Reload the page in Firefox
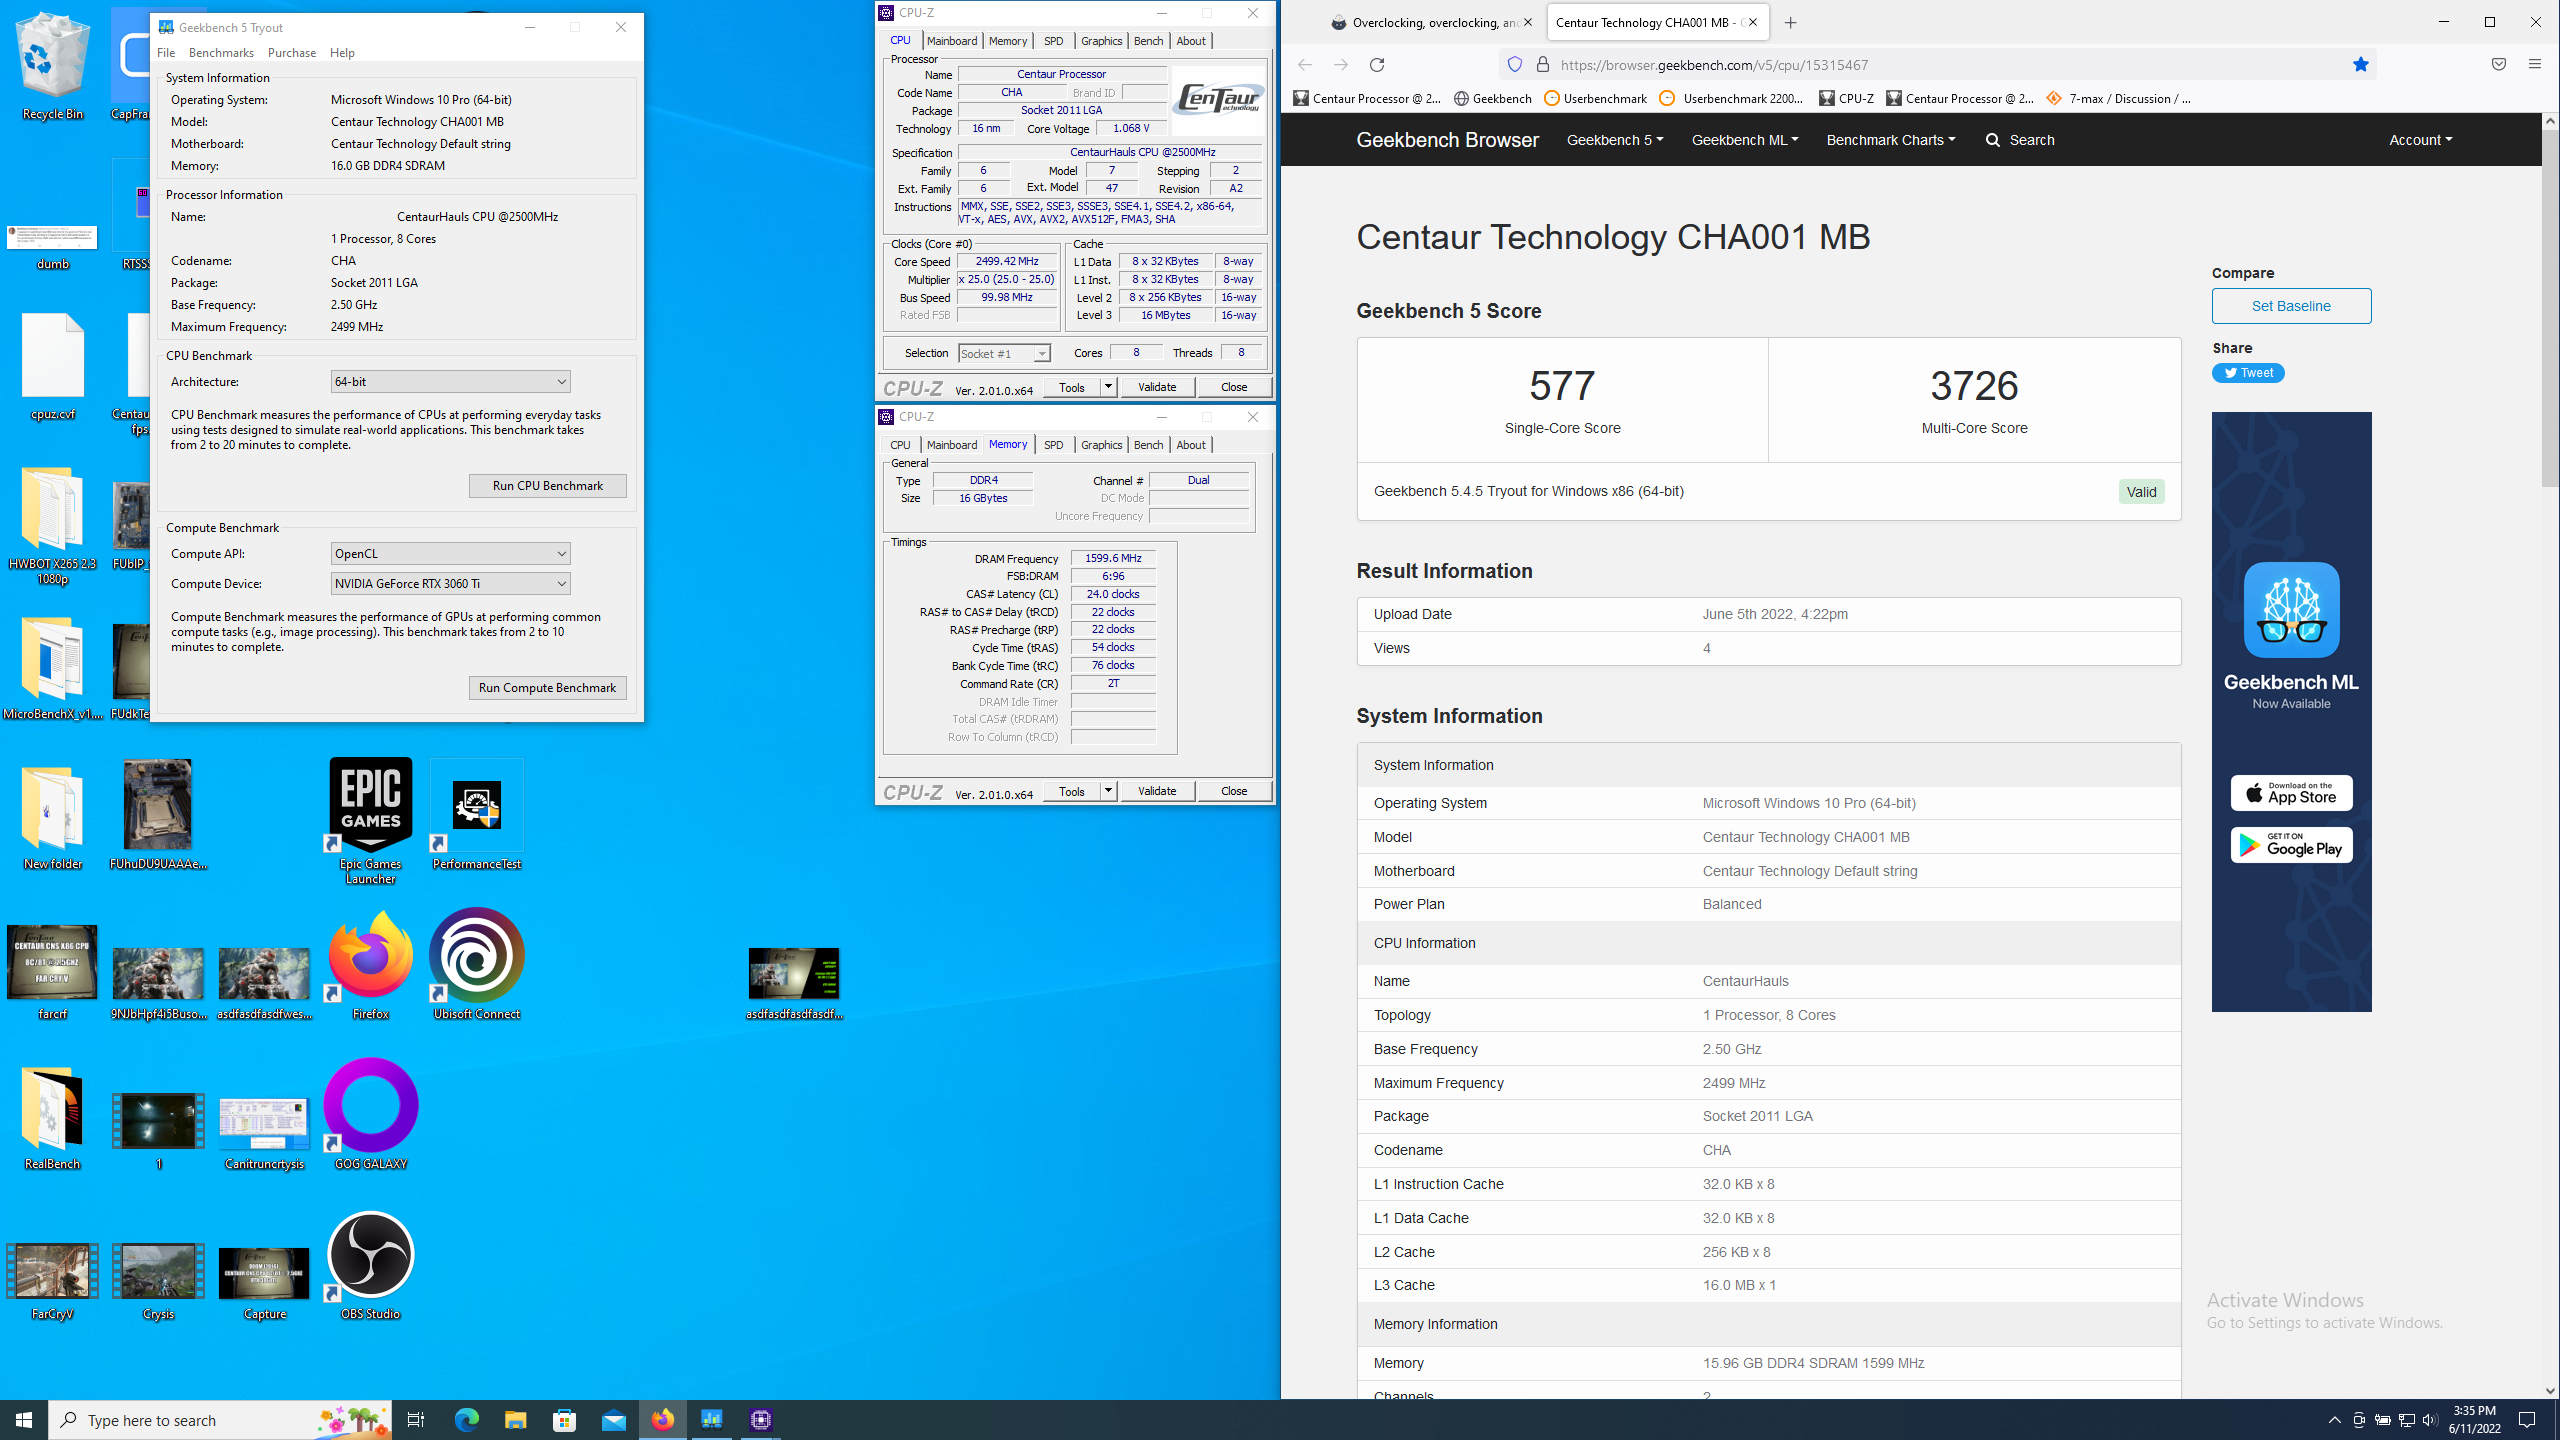Viewport: 2560px width, 1440px height. pyautogui.click(x=1377, y=65)
